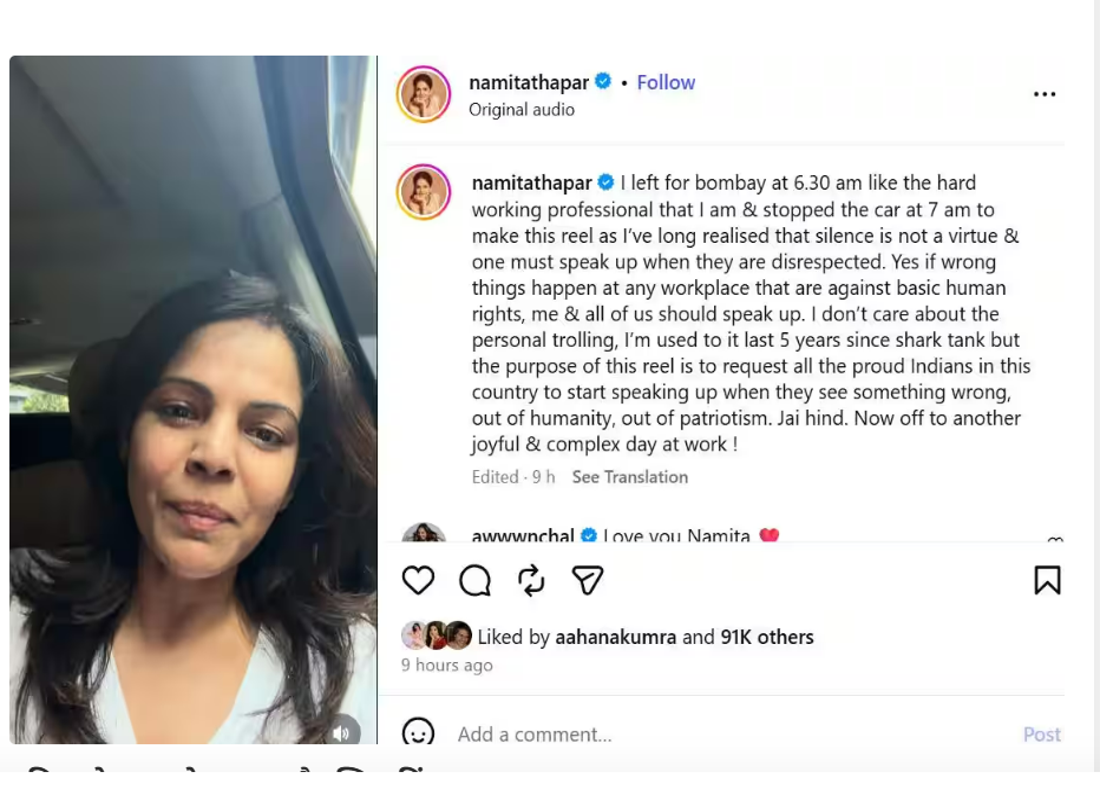1100x795 pixels.
Task: Like the post with the heart icon
Action: click(418, 581)
